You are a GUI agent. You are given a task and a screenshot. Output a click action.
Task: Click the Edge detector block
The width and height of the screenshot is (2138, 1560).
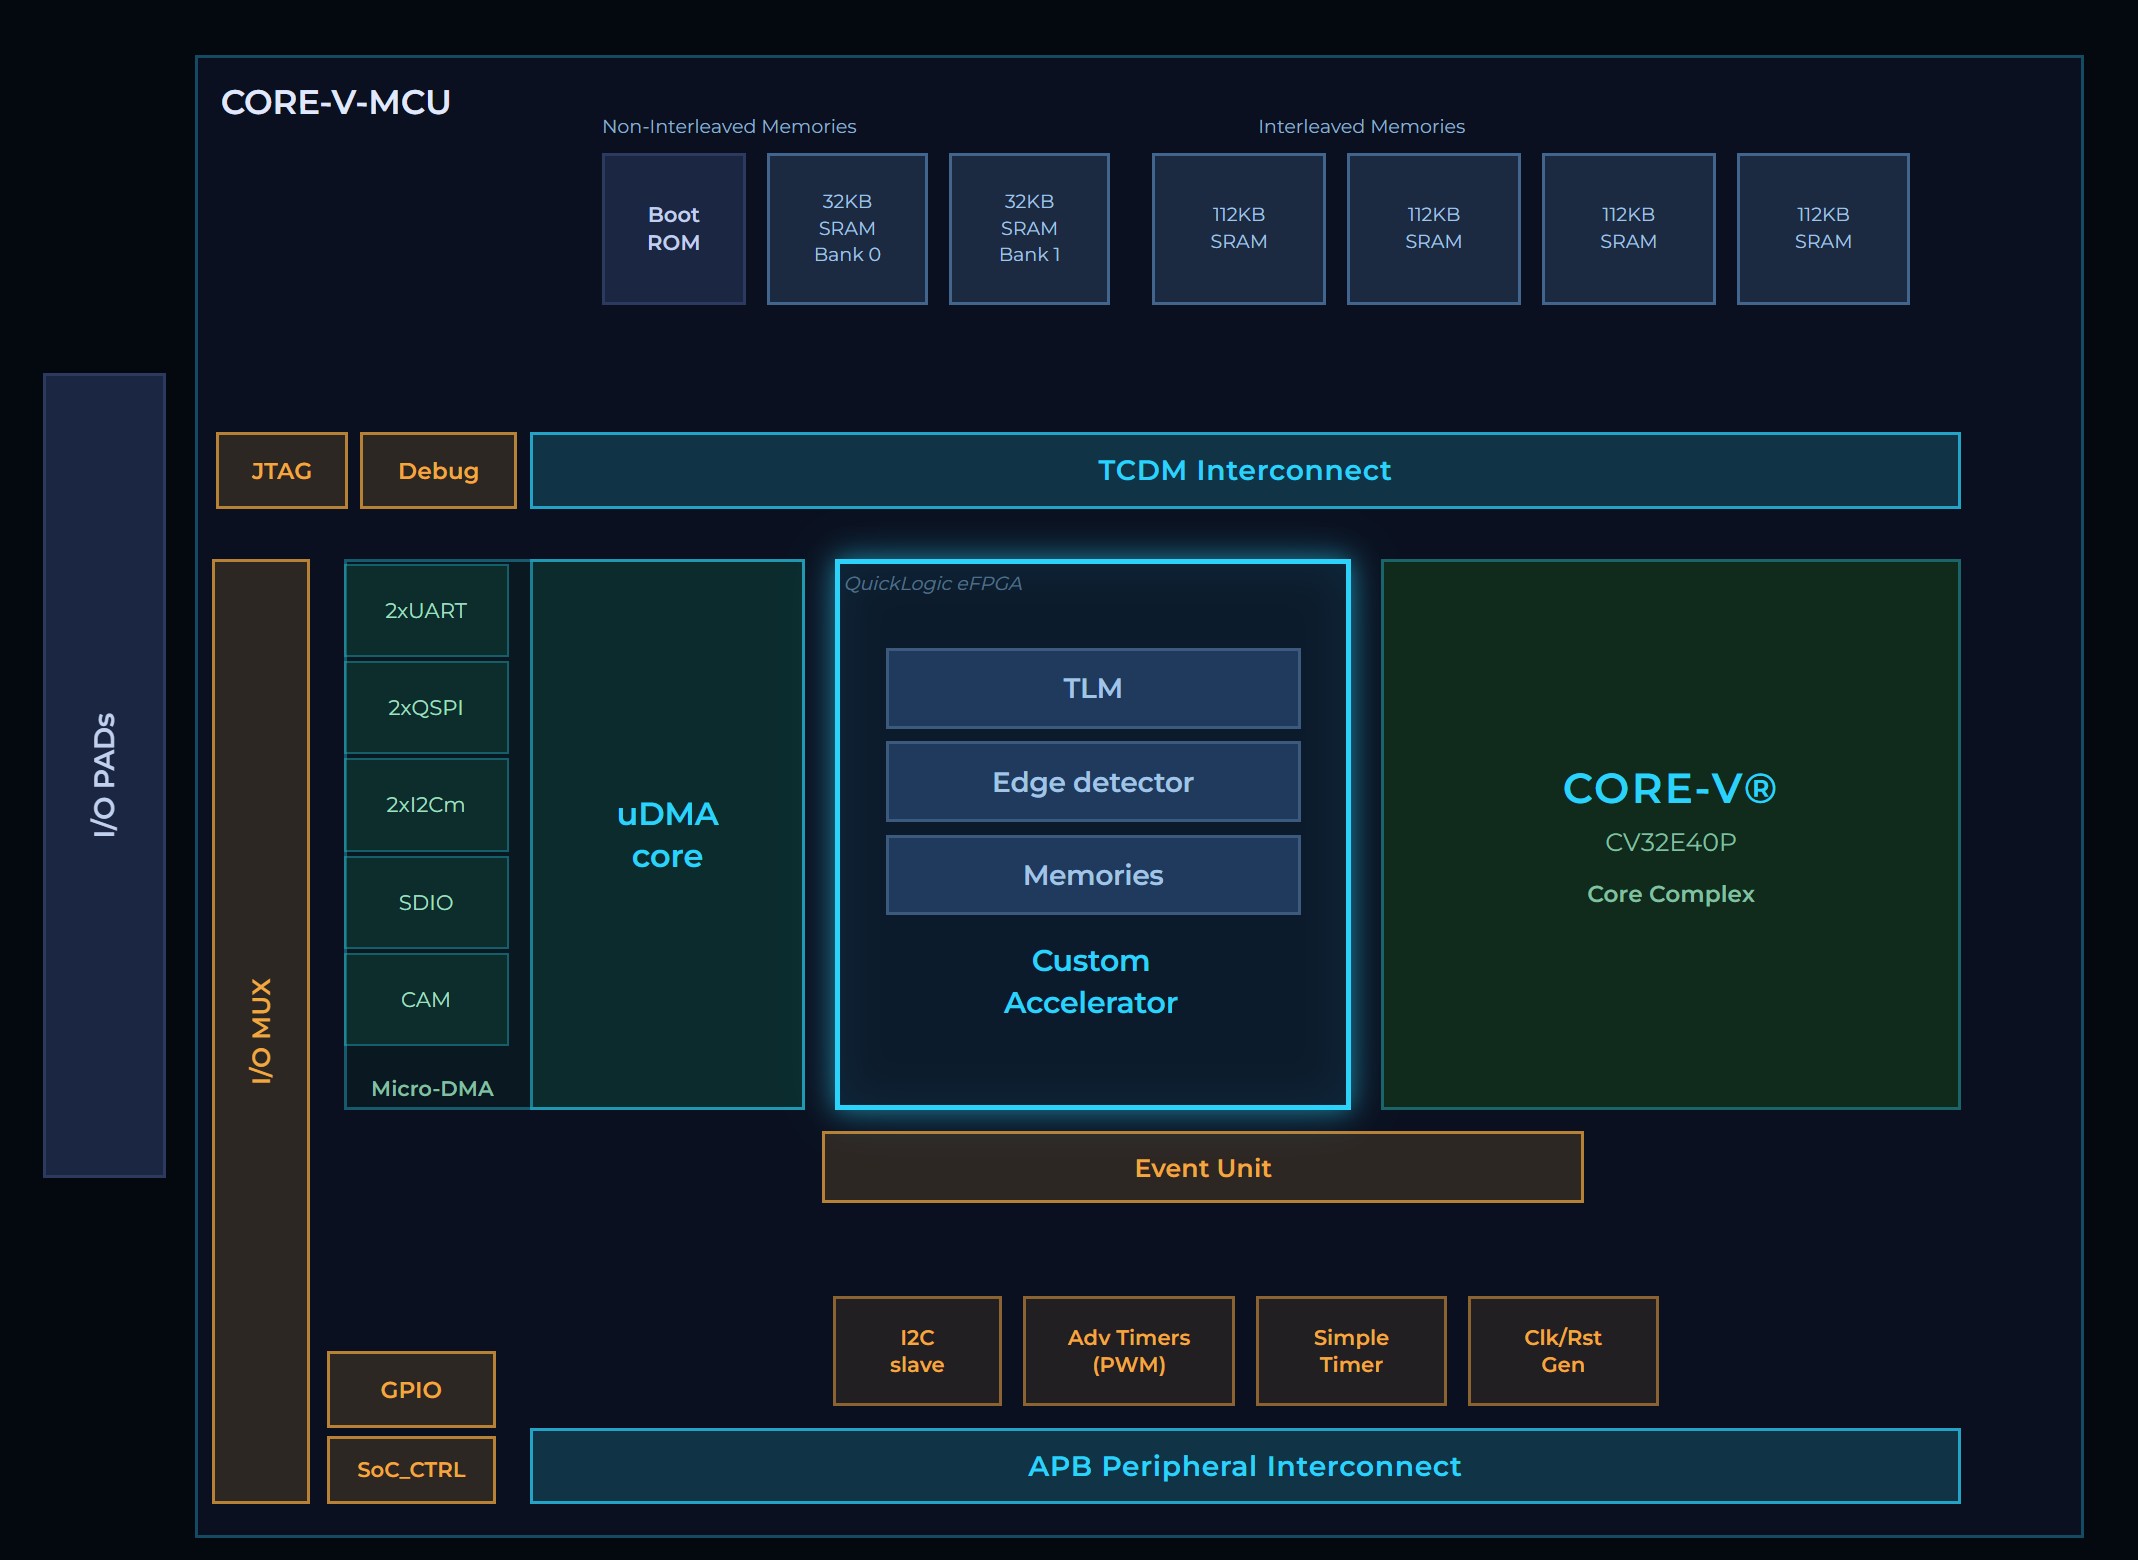tap(1092, 782)
